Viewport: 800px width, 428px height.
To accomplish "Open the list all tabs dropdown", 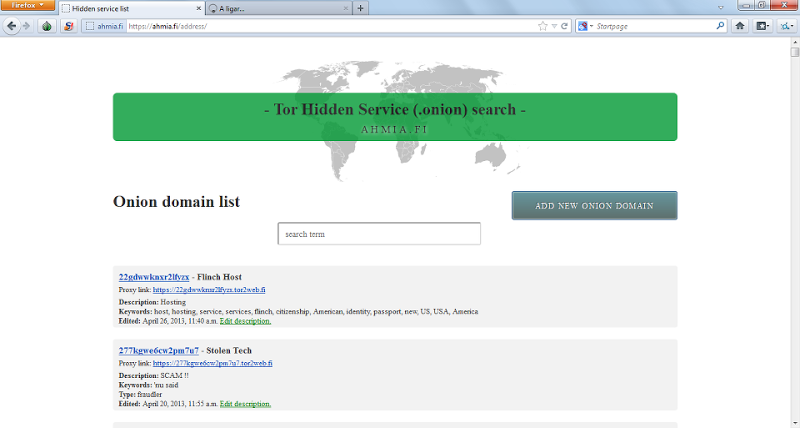I will pos(720,8).
